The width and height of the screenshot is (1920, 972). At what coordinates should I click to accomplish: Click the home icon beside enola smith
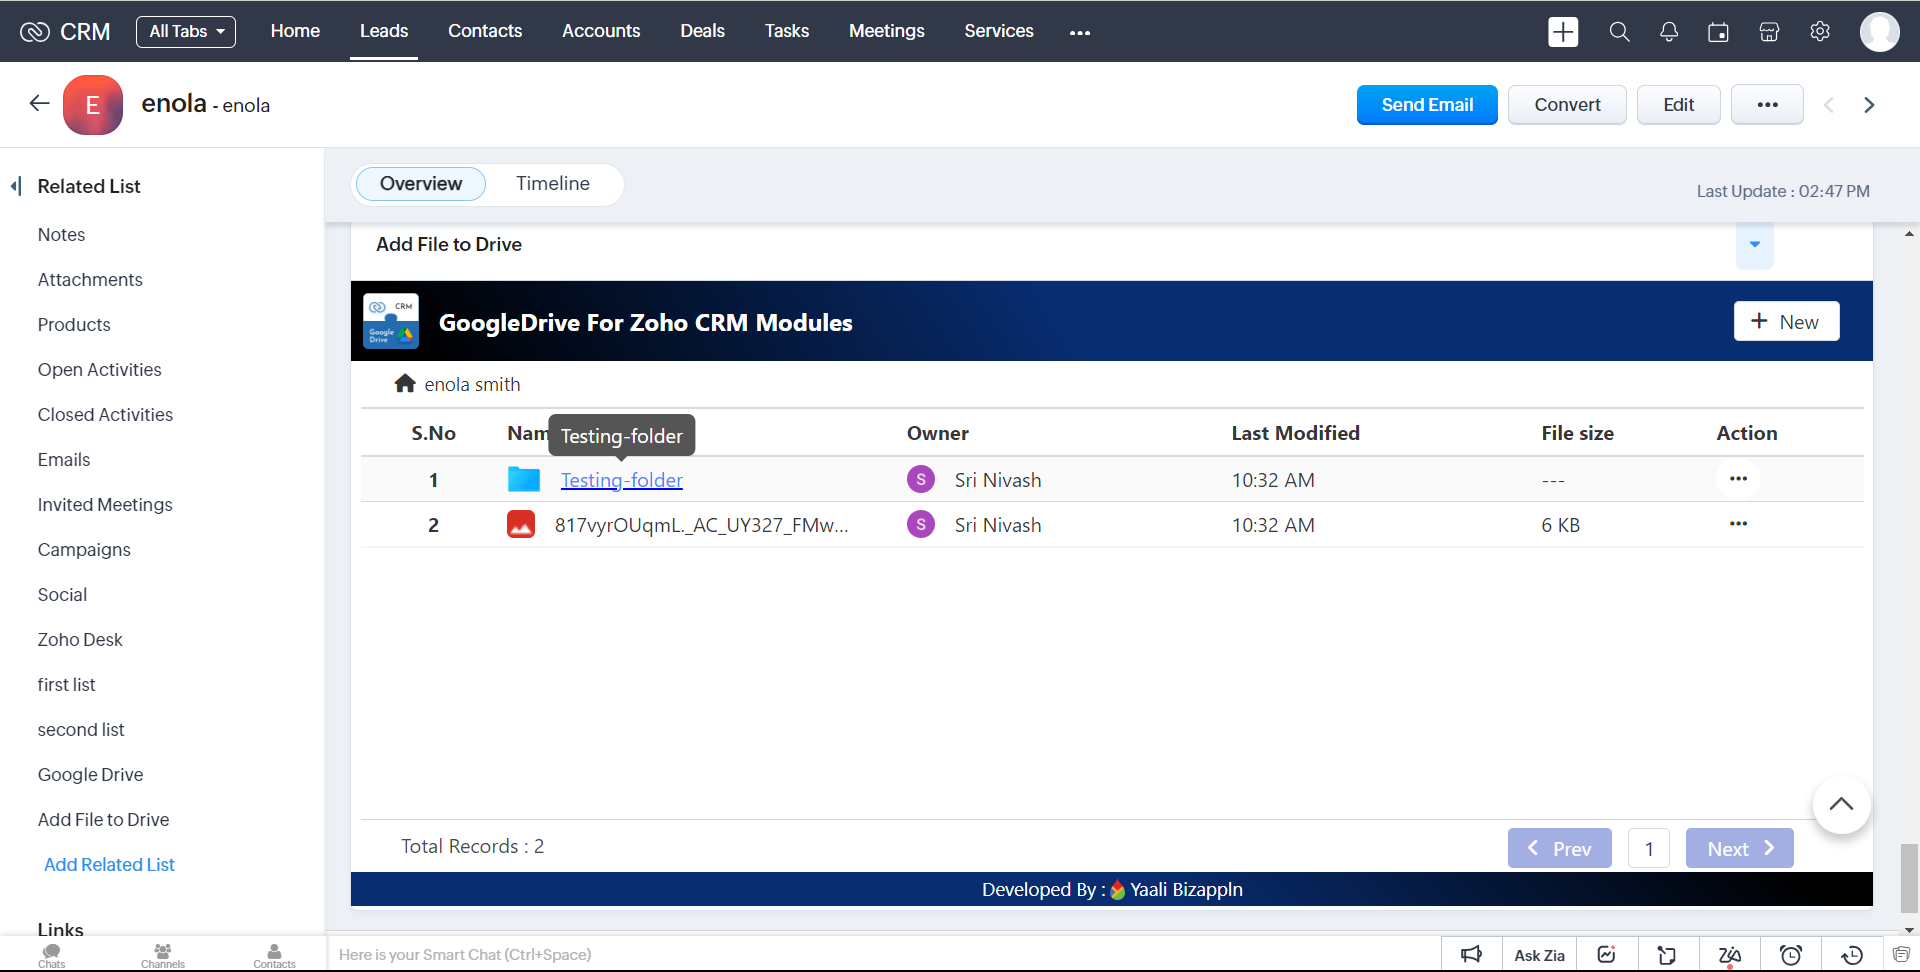coord(405,384)
